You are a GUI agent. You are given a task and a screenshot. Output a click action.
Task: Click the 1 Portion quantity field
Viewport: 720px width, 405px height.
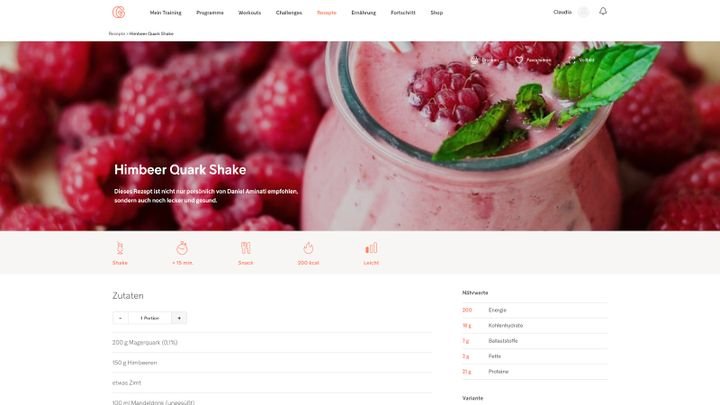tap(150, 318)
